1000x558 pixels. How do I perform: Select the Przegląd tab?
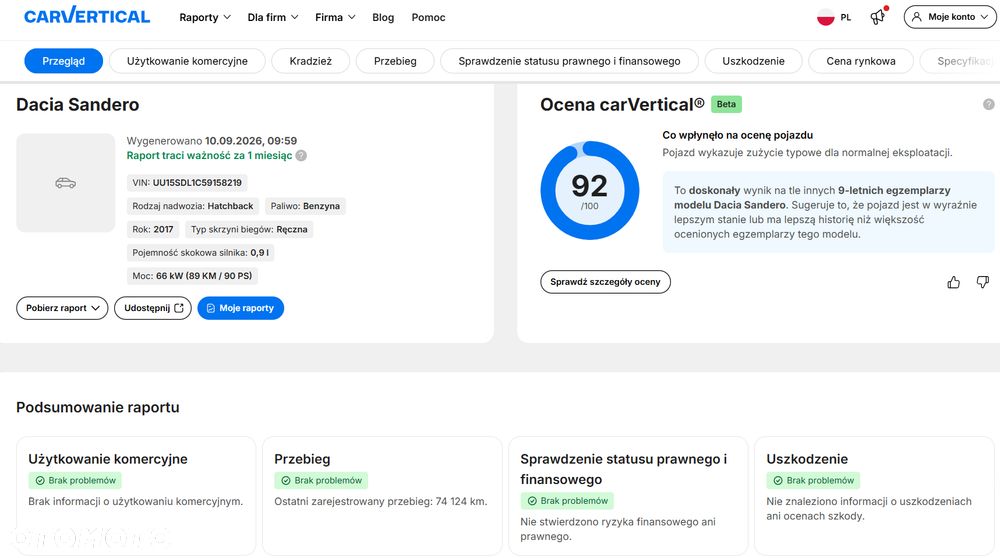point(63,61)
